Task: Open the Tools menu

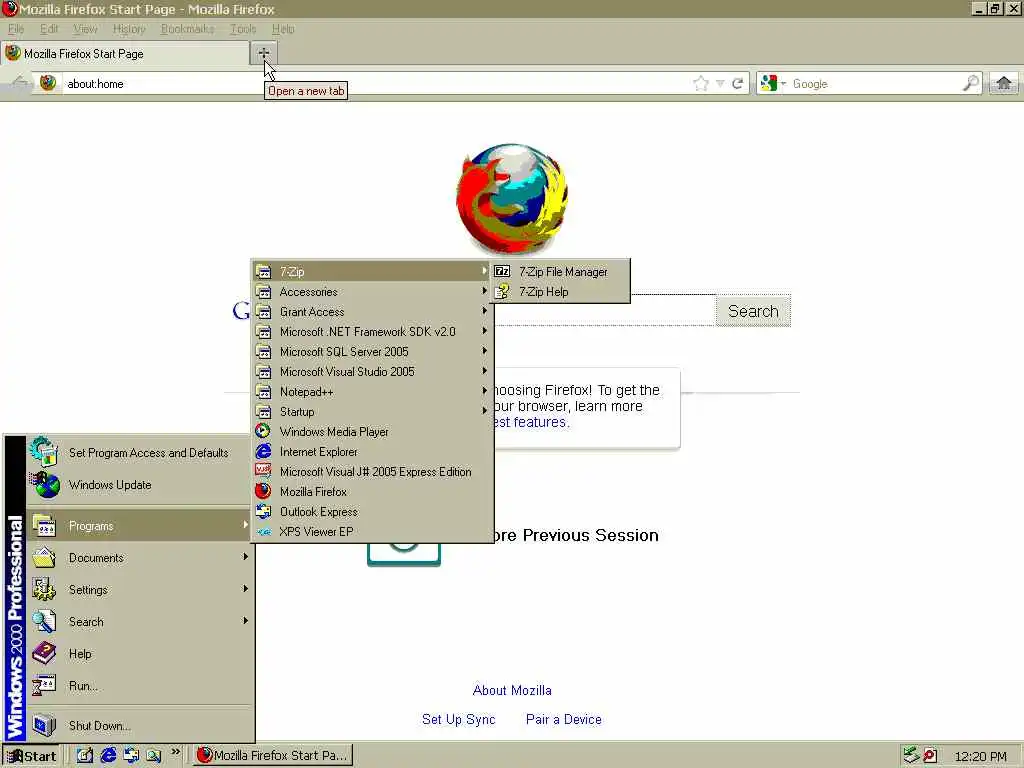Action: tap(243, 29)
